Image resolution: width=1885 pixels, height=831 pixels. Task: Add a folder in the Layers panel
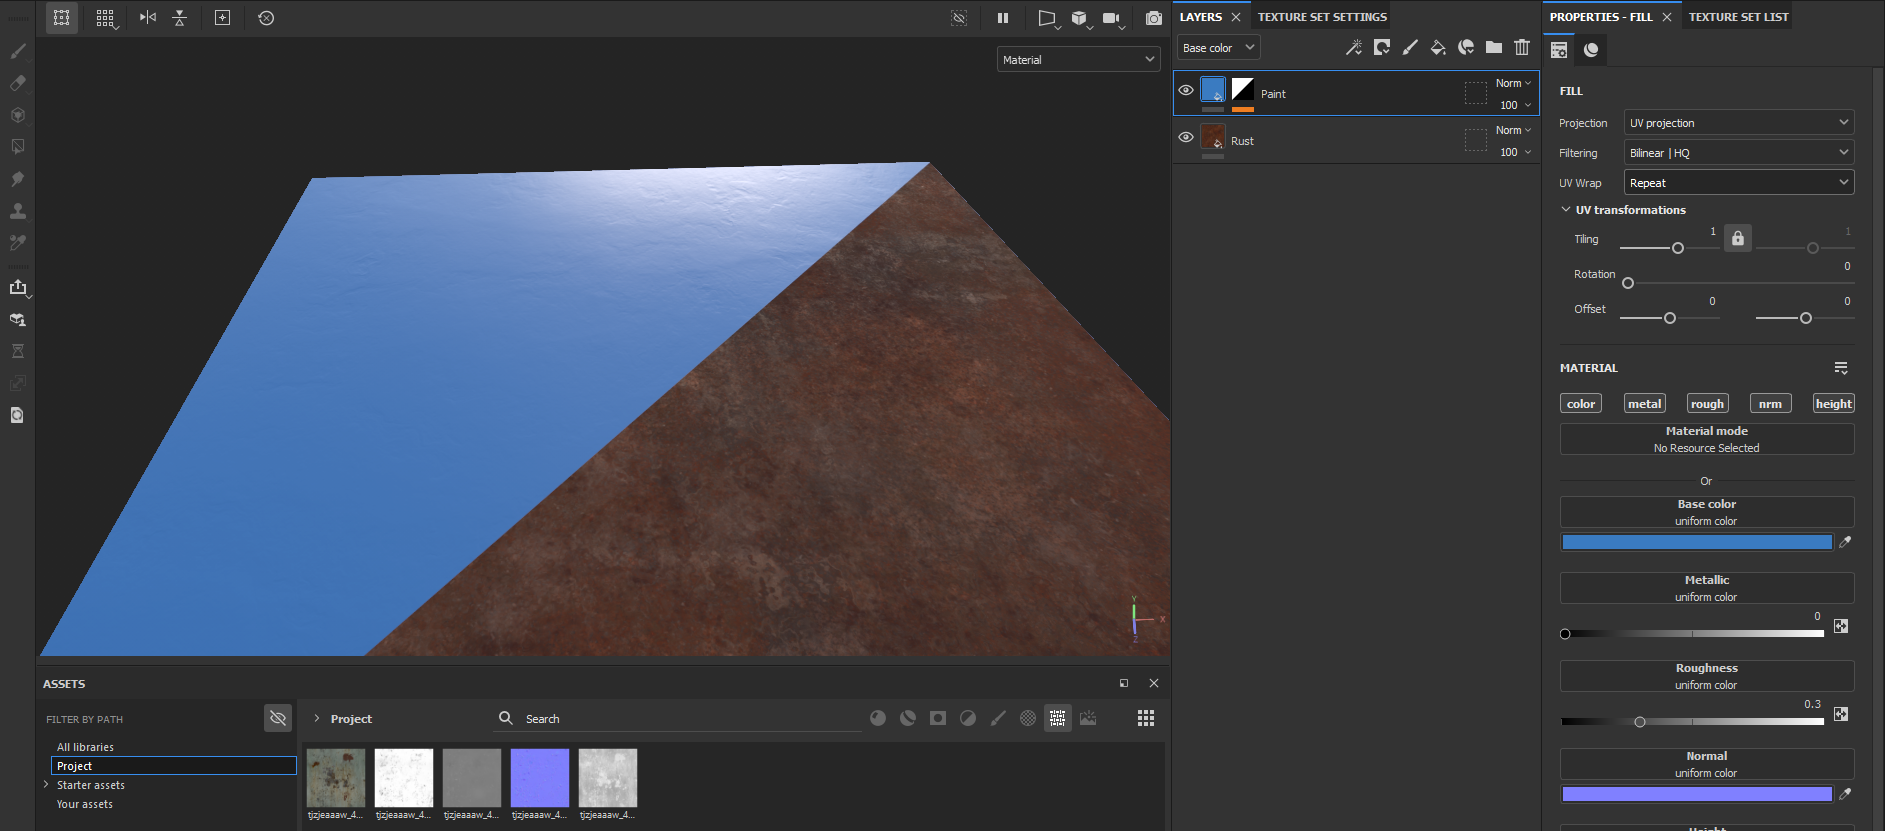(x=1494, y=47)
